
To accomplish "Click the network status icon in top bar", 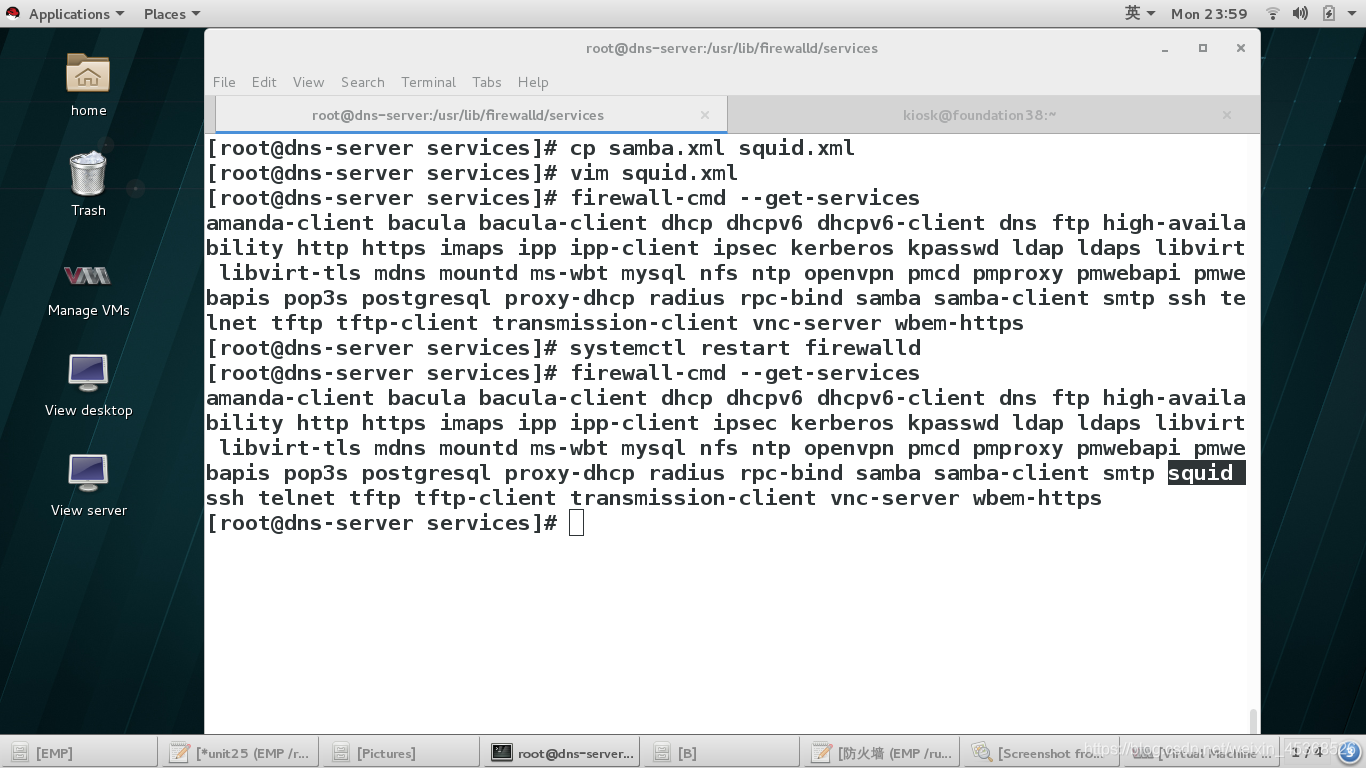I will 1273,14.
